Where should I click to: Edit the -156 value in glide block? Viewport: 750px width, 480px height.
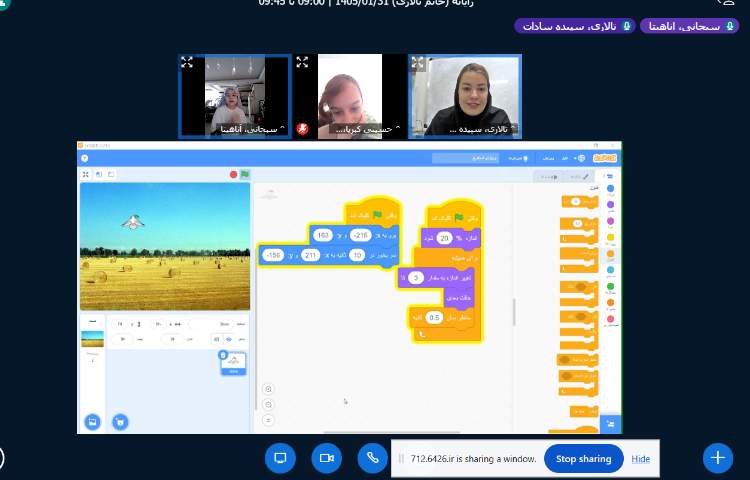273,255
